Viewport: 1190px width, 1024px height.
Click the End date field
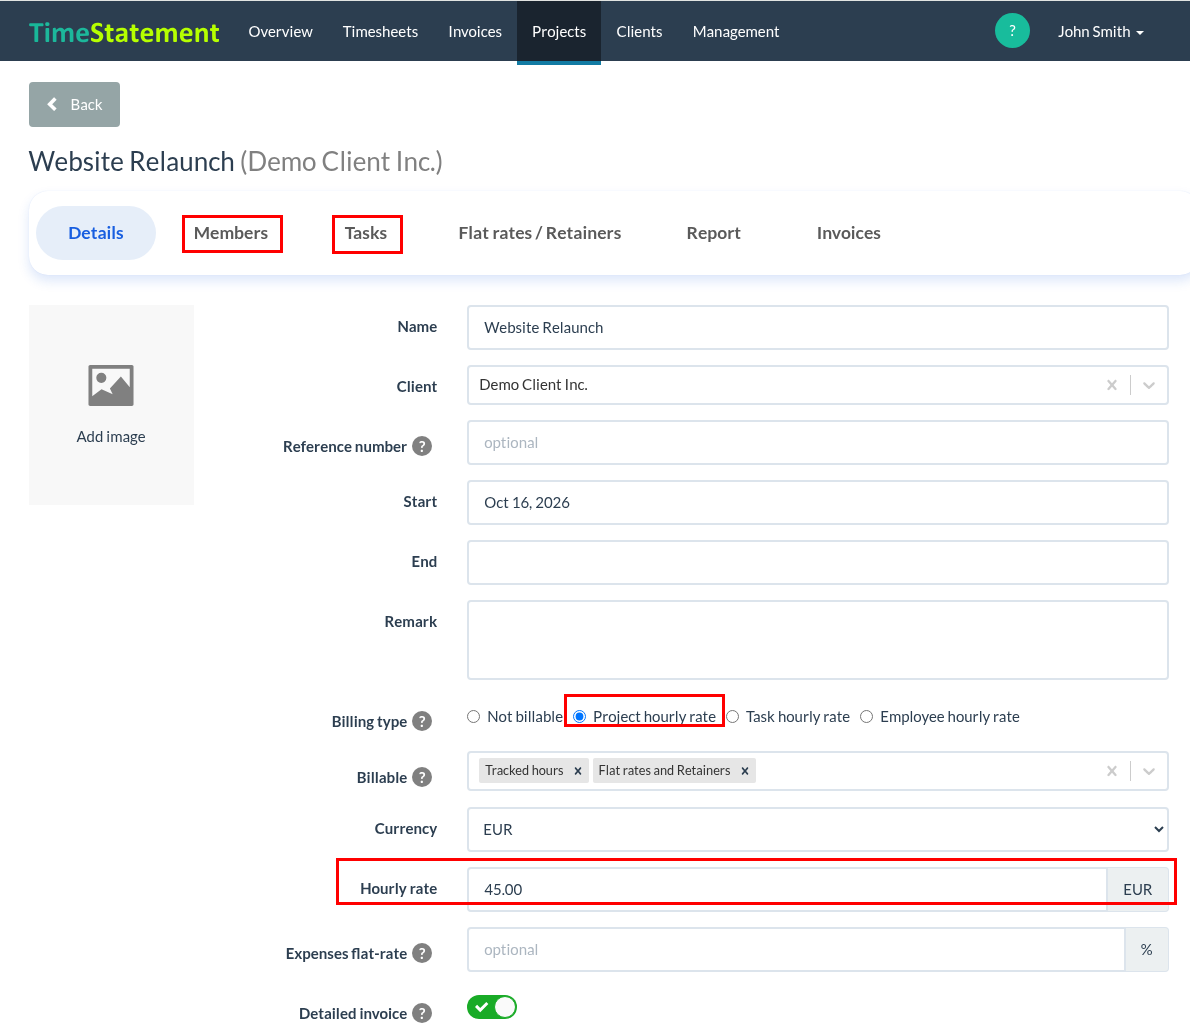pos(817,562)
